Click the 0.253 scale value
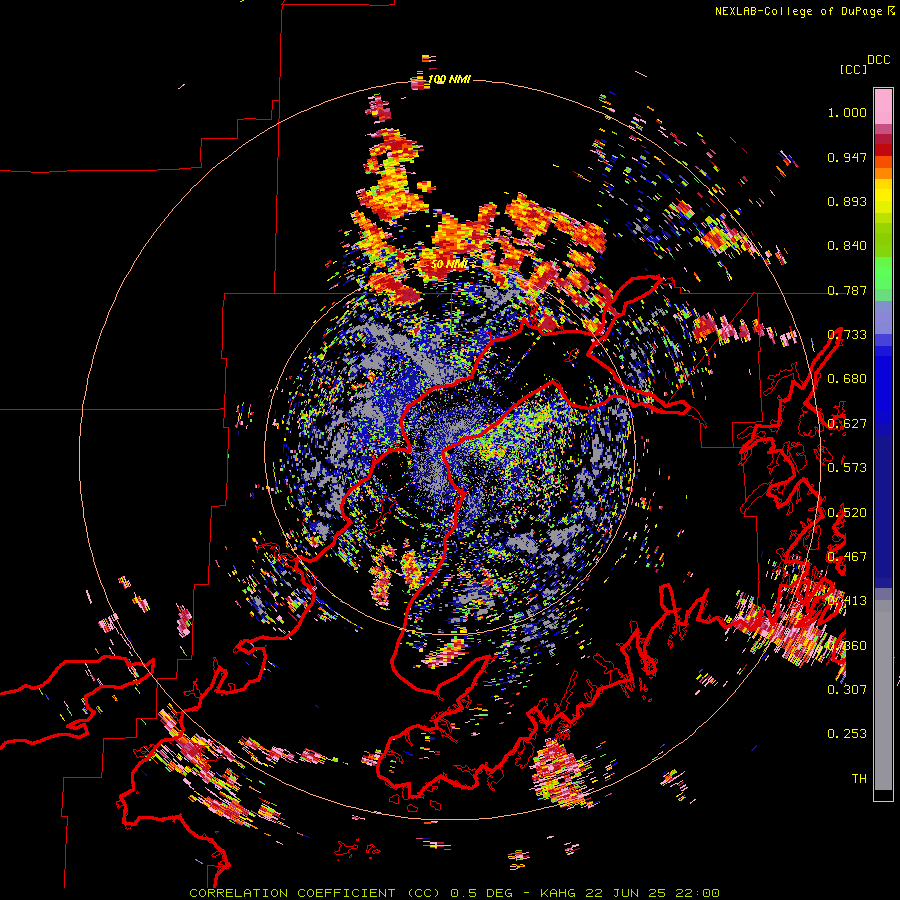 (x=847, y=734)
